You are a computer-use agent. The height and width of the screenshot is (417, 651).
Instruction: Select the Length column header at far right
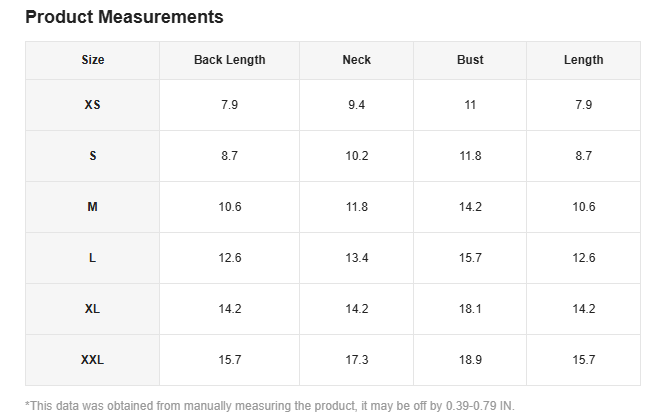coord(583,60)
